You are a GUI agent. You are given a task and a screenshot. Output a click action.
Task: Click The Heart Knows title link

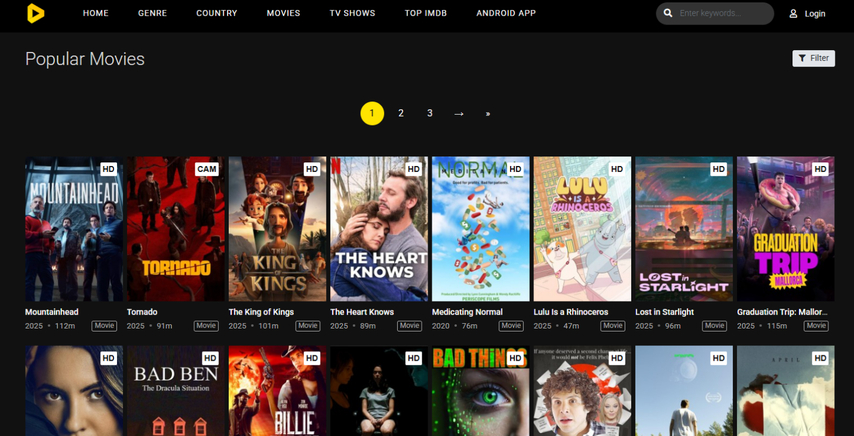362,312
